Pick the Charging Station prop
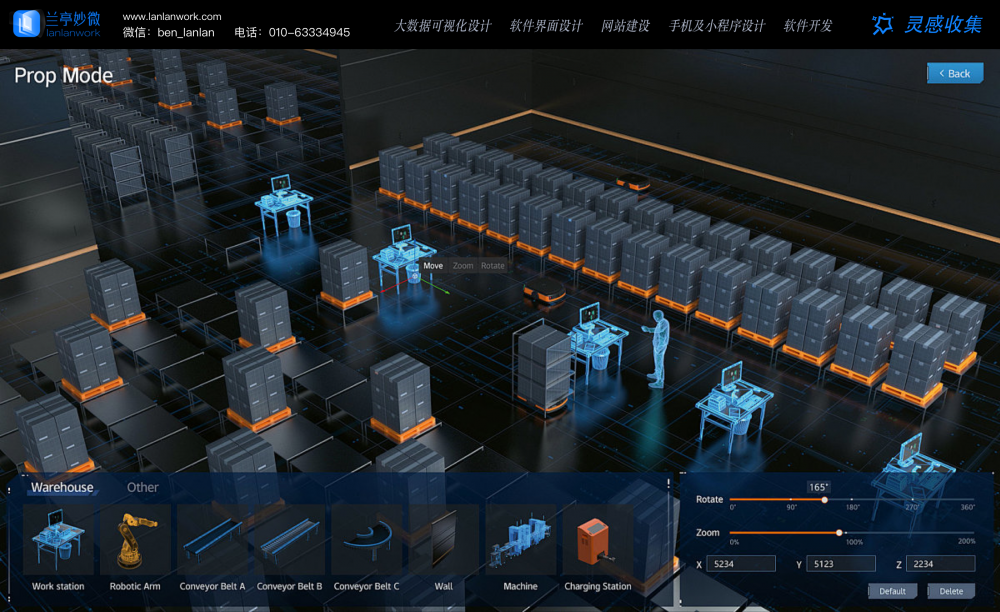1000x612 pixels. [597, 540]
